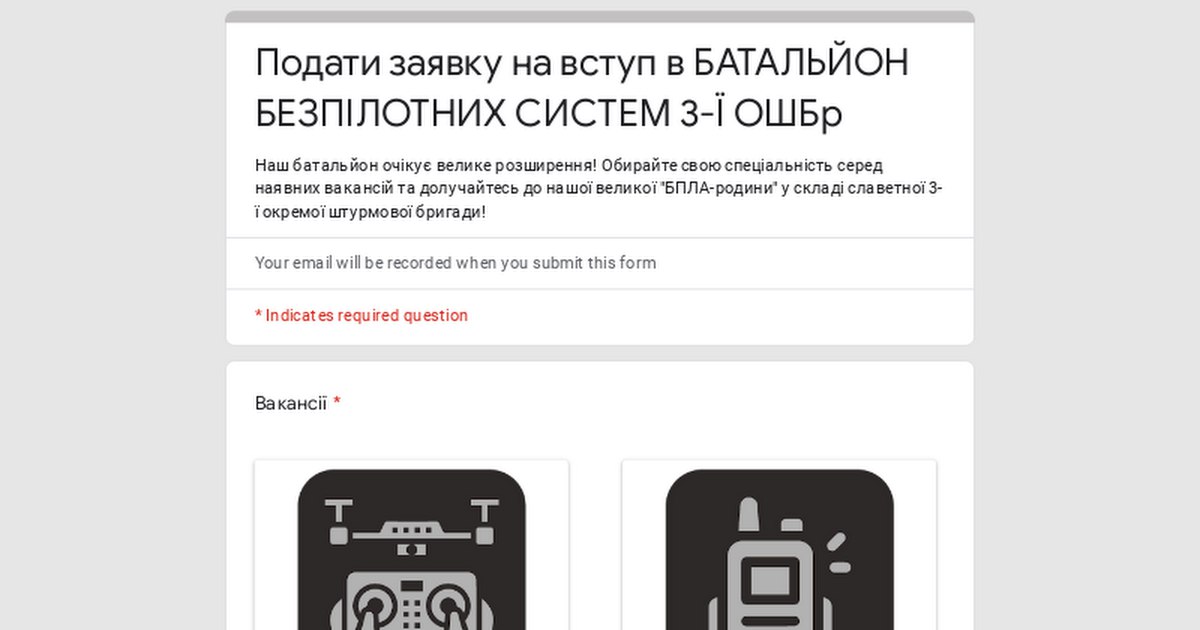Click the red asterisk next to Вакансії
This screenshot has height=630, width=1200.
point(337,402)
